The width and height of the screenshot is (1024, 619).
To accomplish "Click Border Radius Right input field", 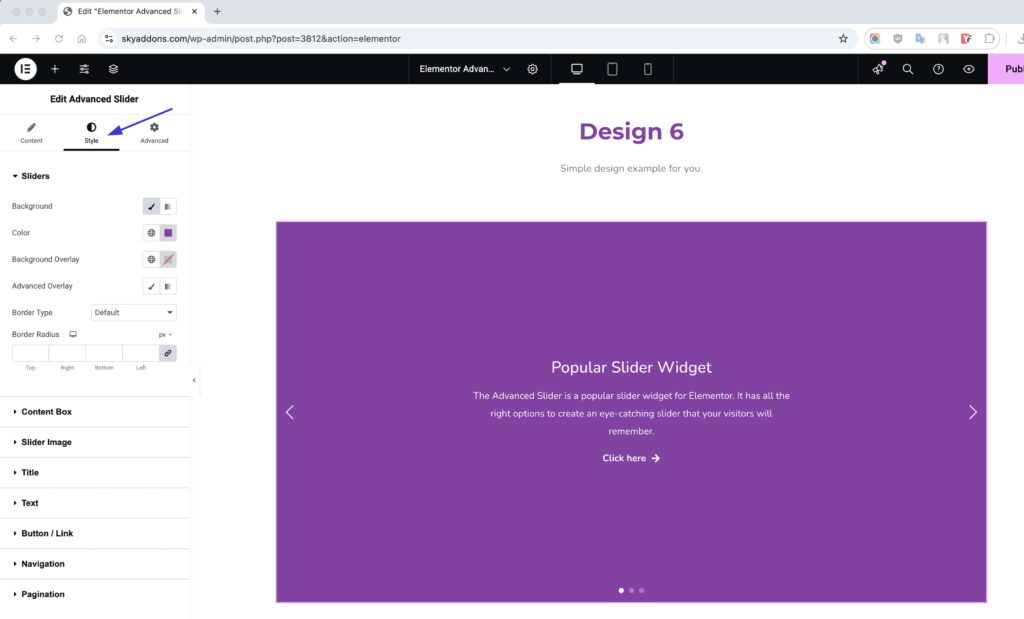I will pos(67,353).
